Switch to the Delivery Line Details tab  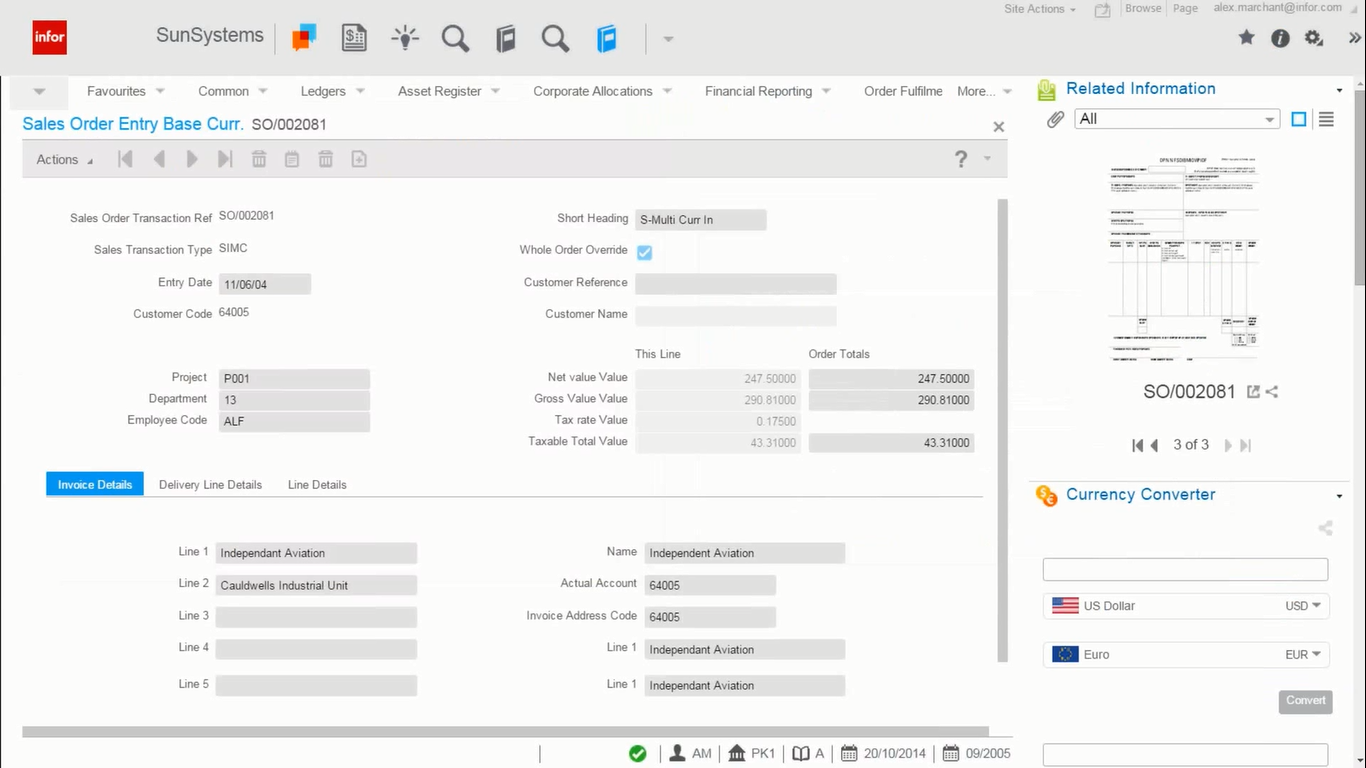pos(210,485)
